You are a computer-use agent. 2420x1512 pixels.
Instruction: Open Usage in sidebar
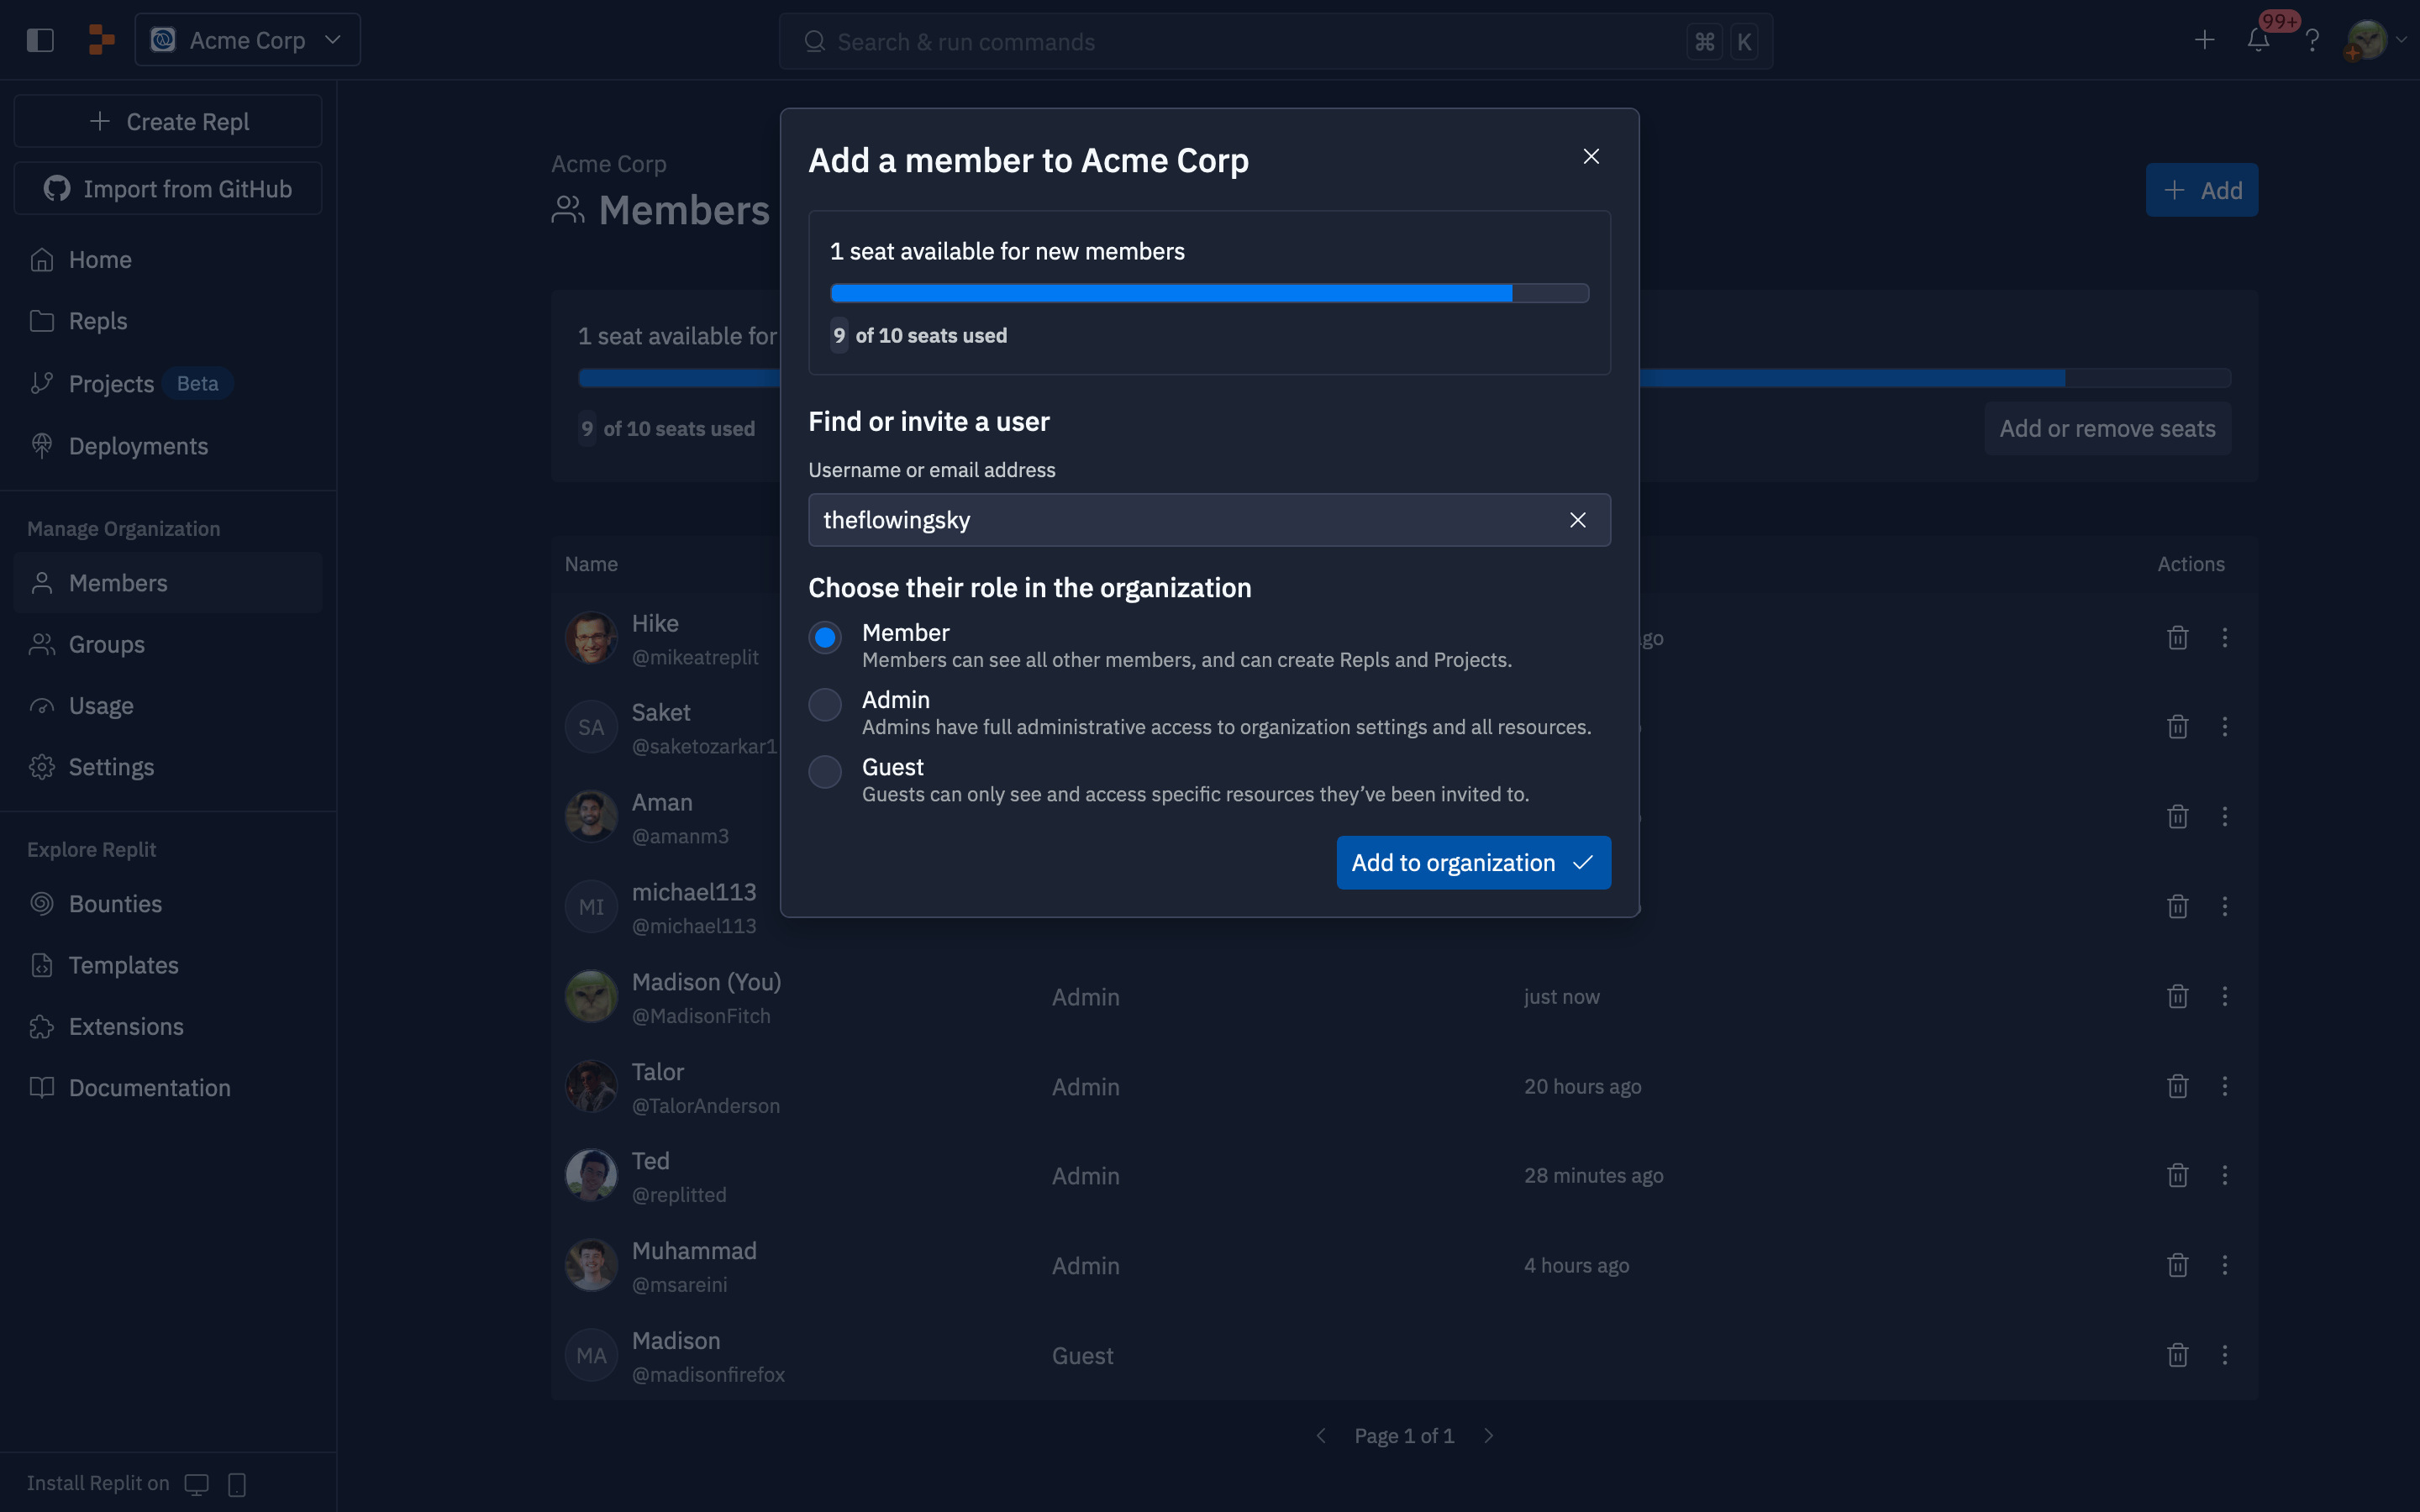pos(168,706)
